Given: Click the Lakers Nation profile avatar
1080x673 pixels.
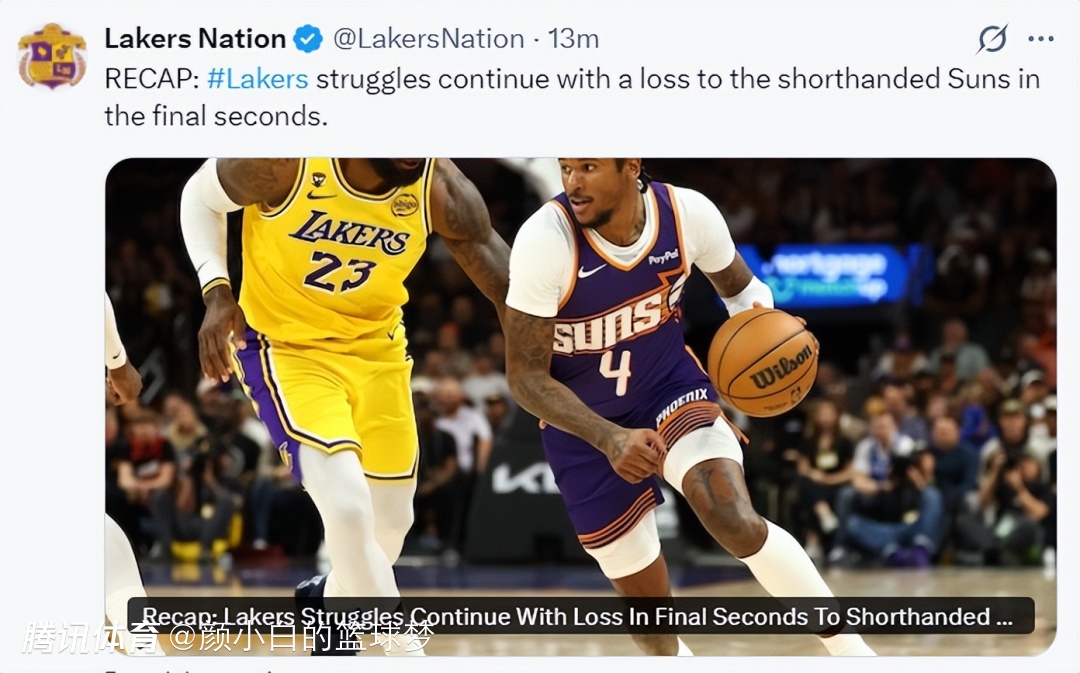Looking at the screenshot, I should [x=51, y=55].
